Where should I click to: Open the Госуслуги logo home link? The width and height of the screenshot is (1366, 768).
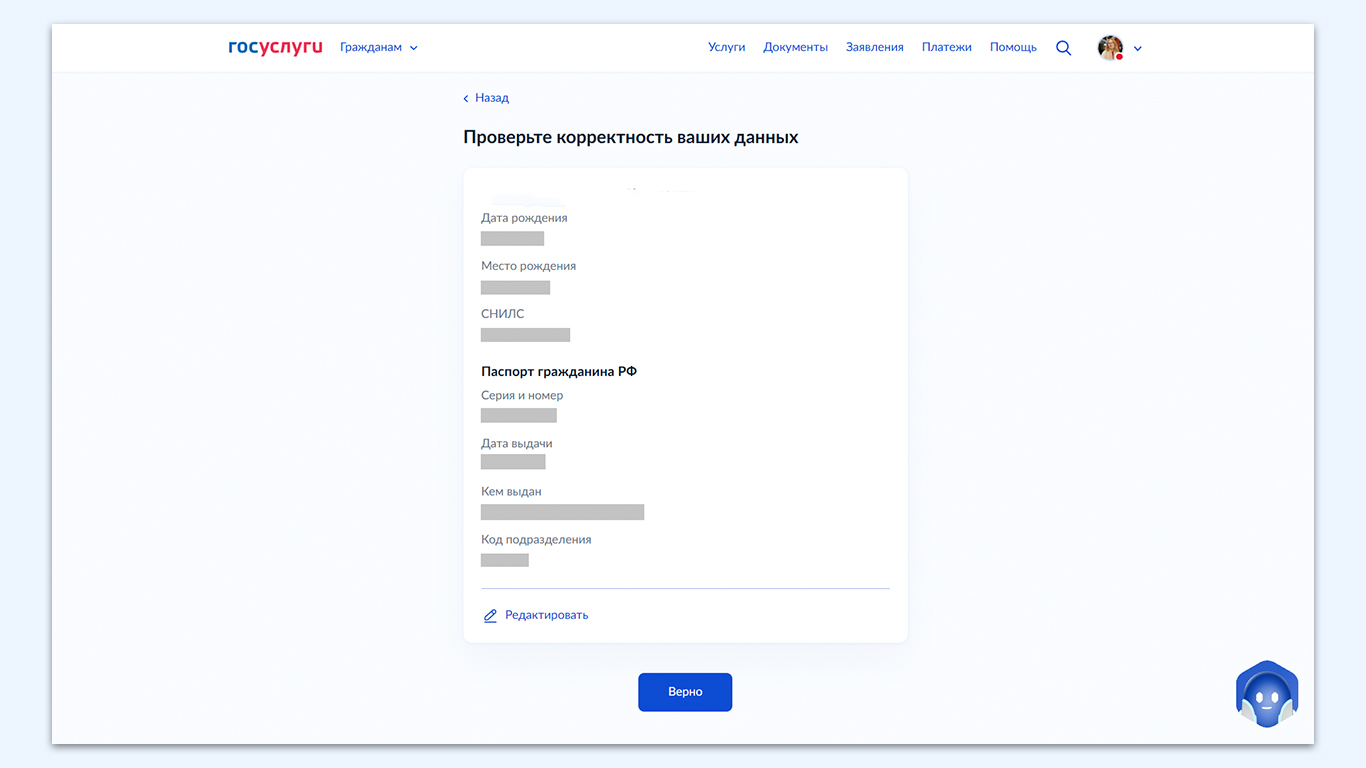click(x=275, y=48)
